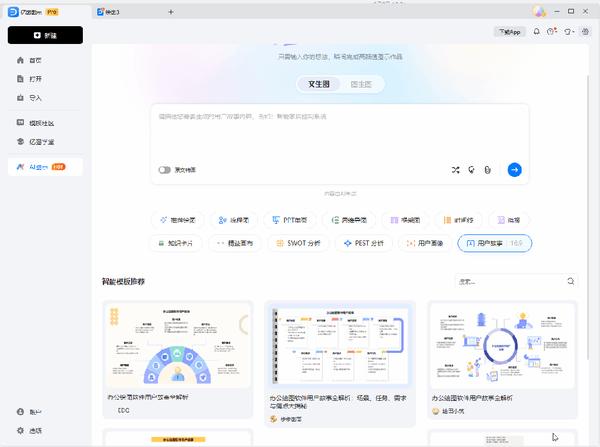Screen dimensions: 600x447
Task: Toggle the switch inside the prompt box
Action: [x=165, y=170]
